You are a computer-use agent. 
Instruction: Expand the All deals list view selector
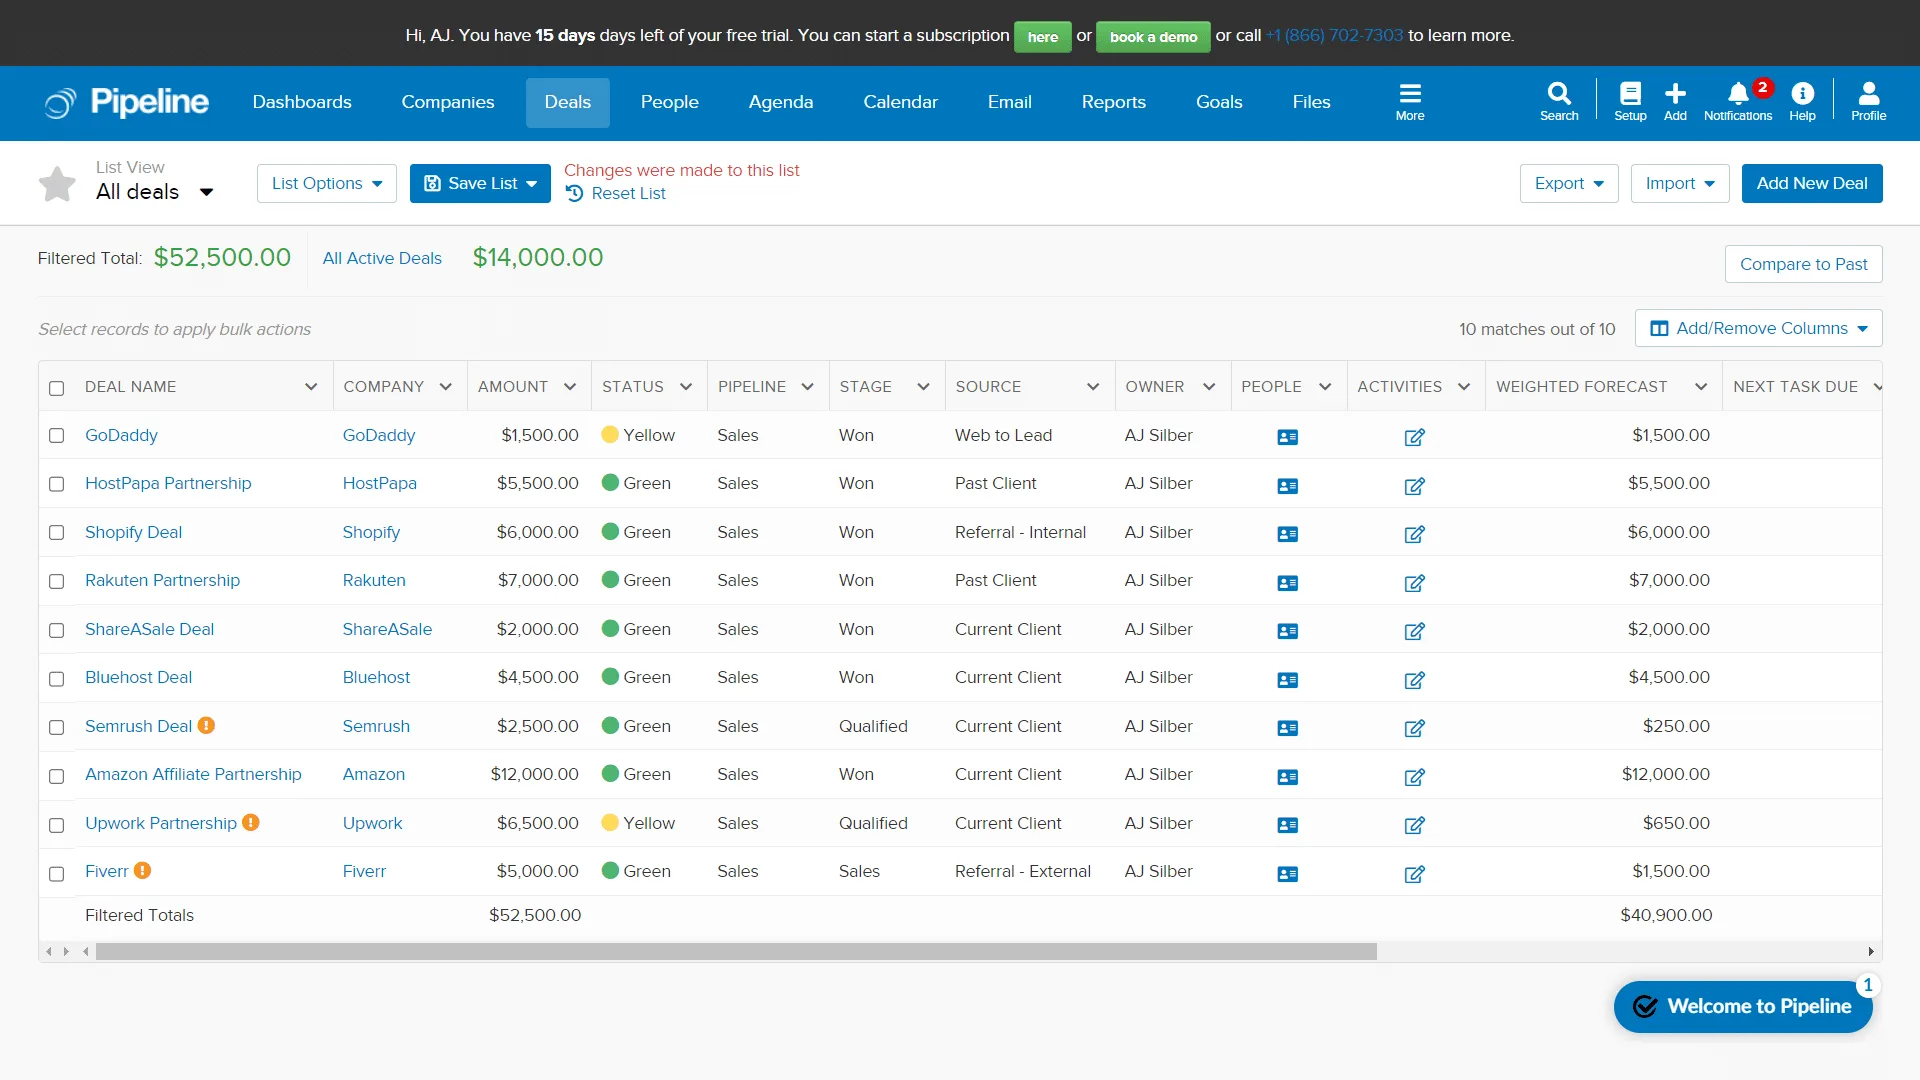206,192
